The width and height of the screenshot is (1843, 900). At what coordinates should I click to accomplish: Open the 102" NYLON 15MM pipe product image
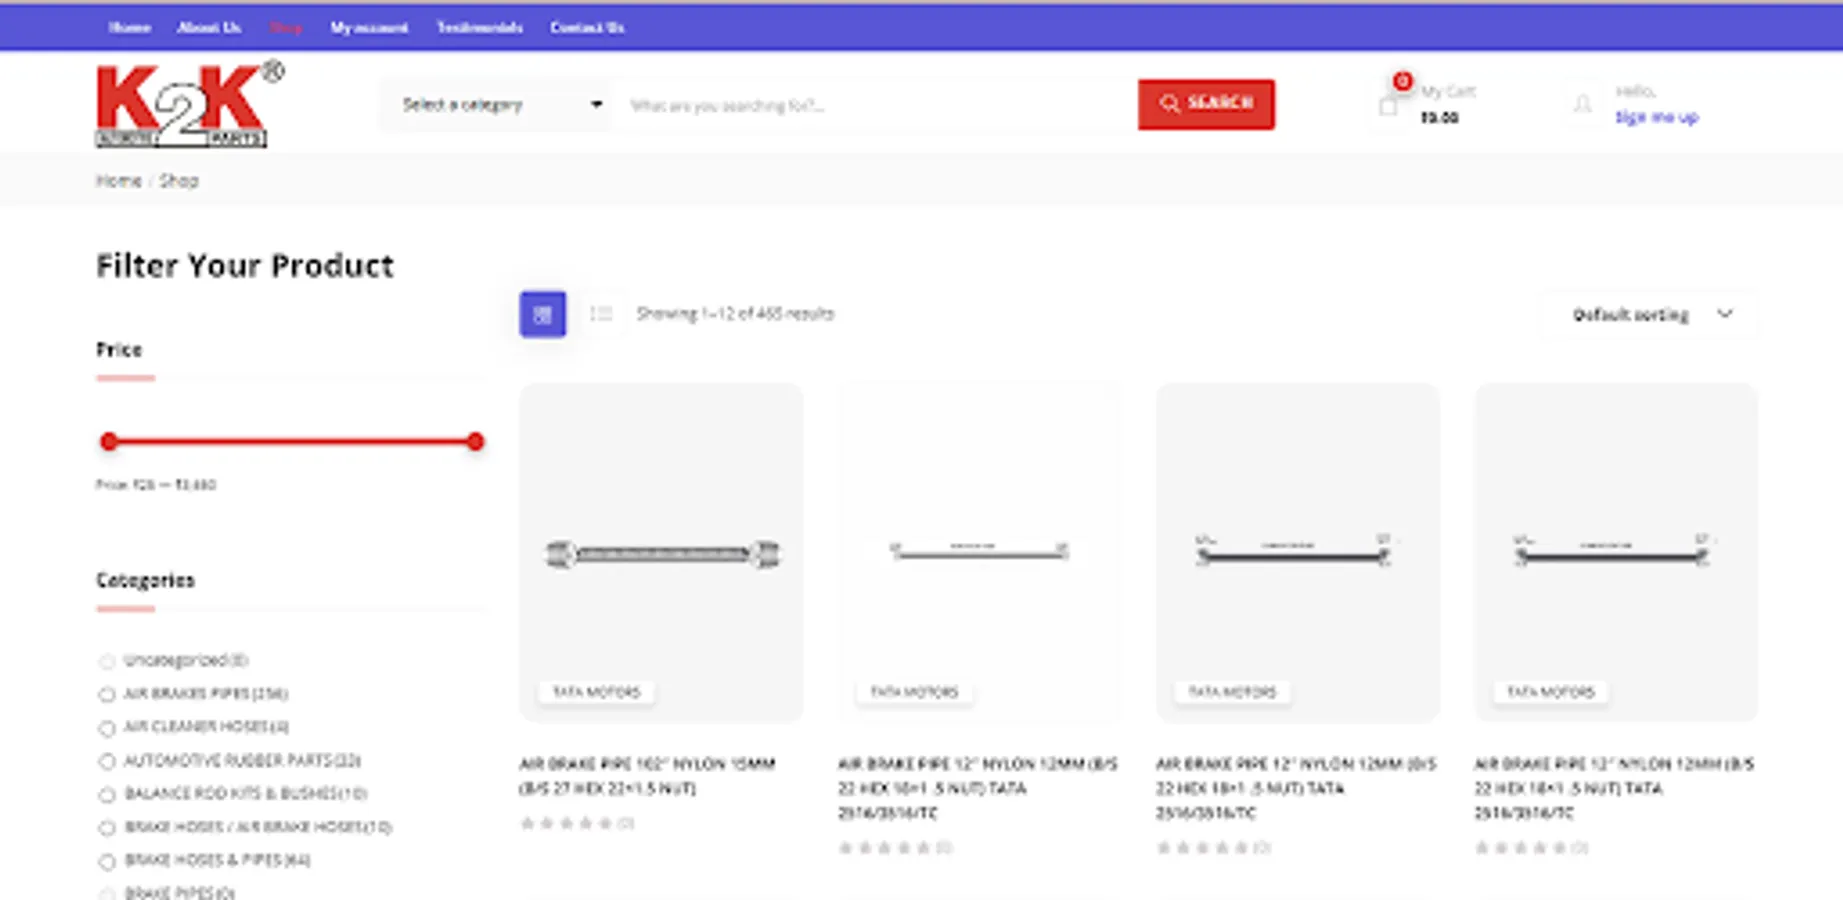point(661,553)
